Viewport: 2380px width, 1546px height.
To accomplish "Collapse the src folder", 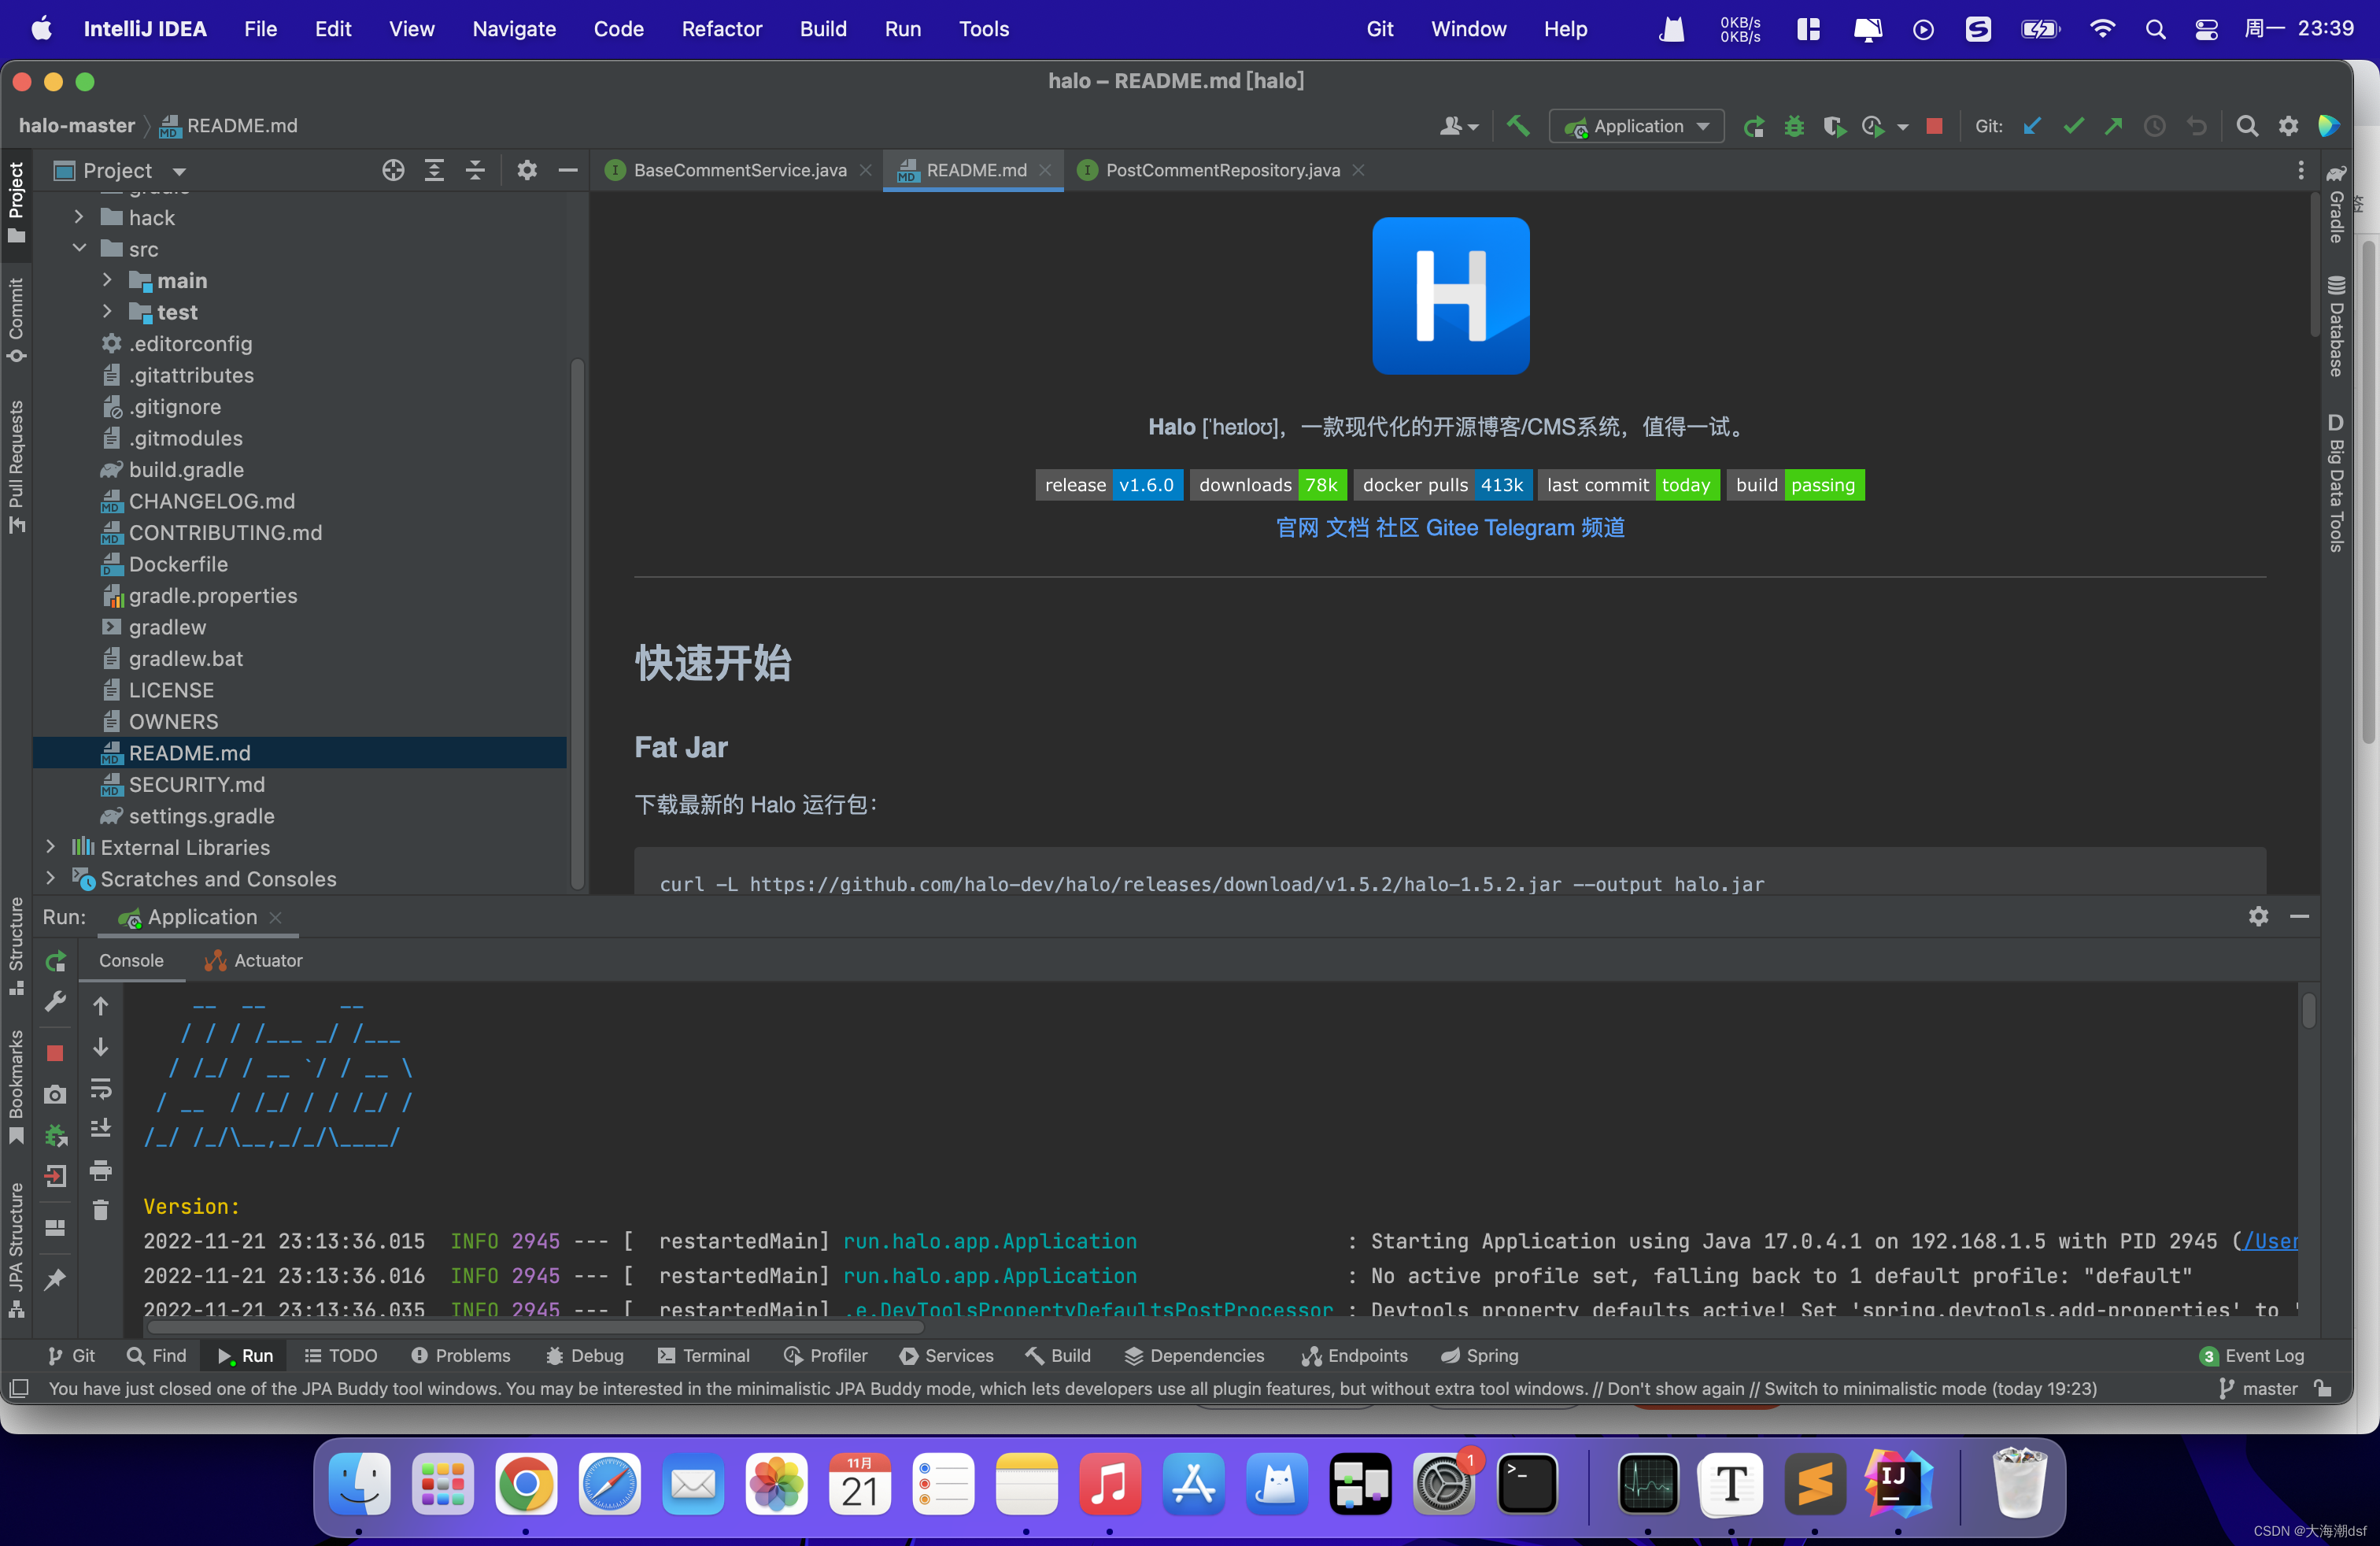I will pyautogui.click(x=79, y=249).
